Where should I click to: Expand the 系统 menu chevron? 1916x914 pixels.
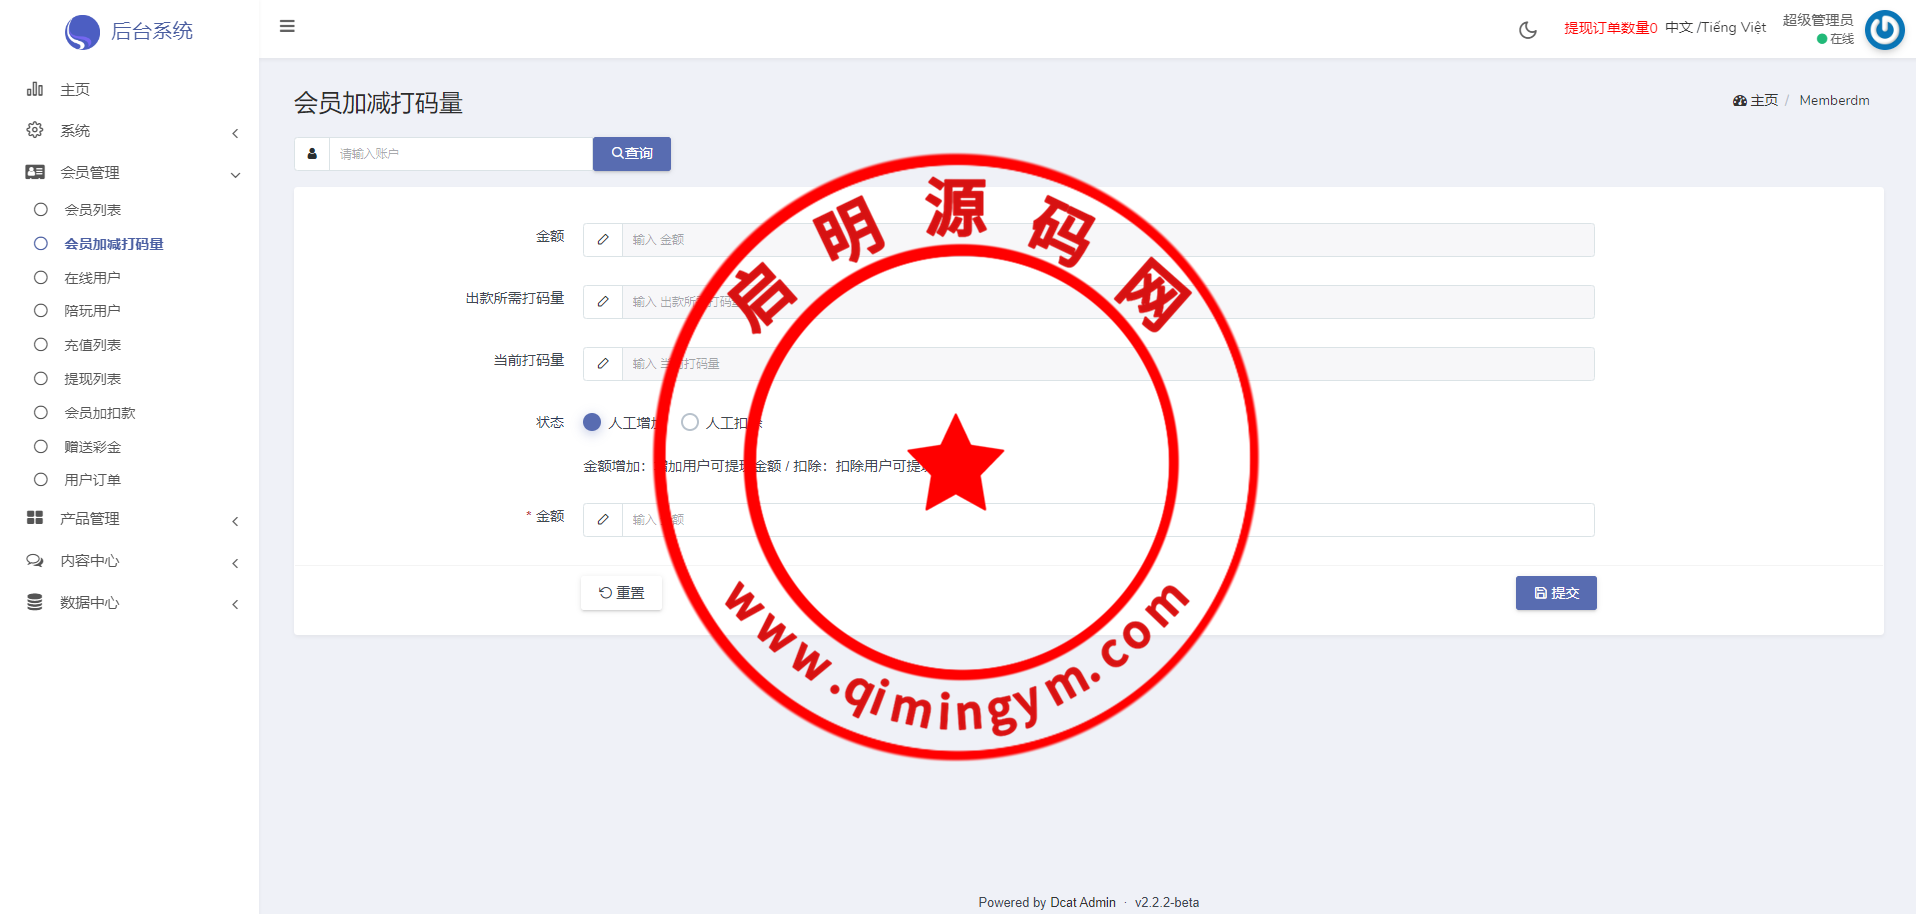click(x=235, y=133)
